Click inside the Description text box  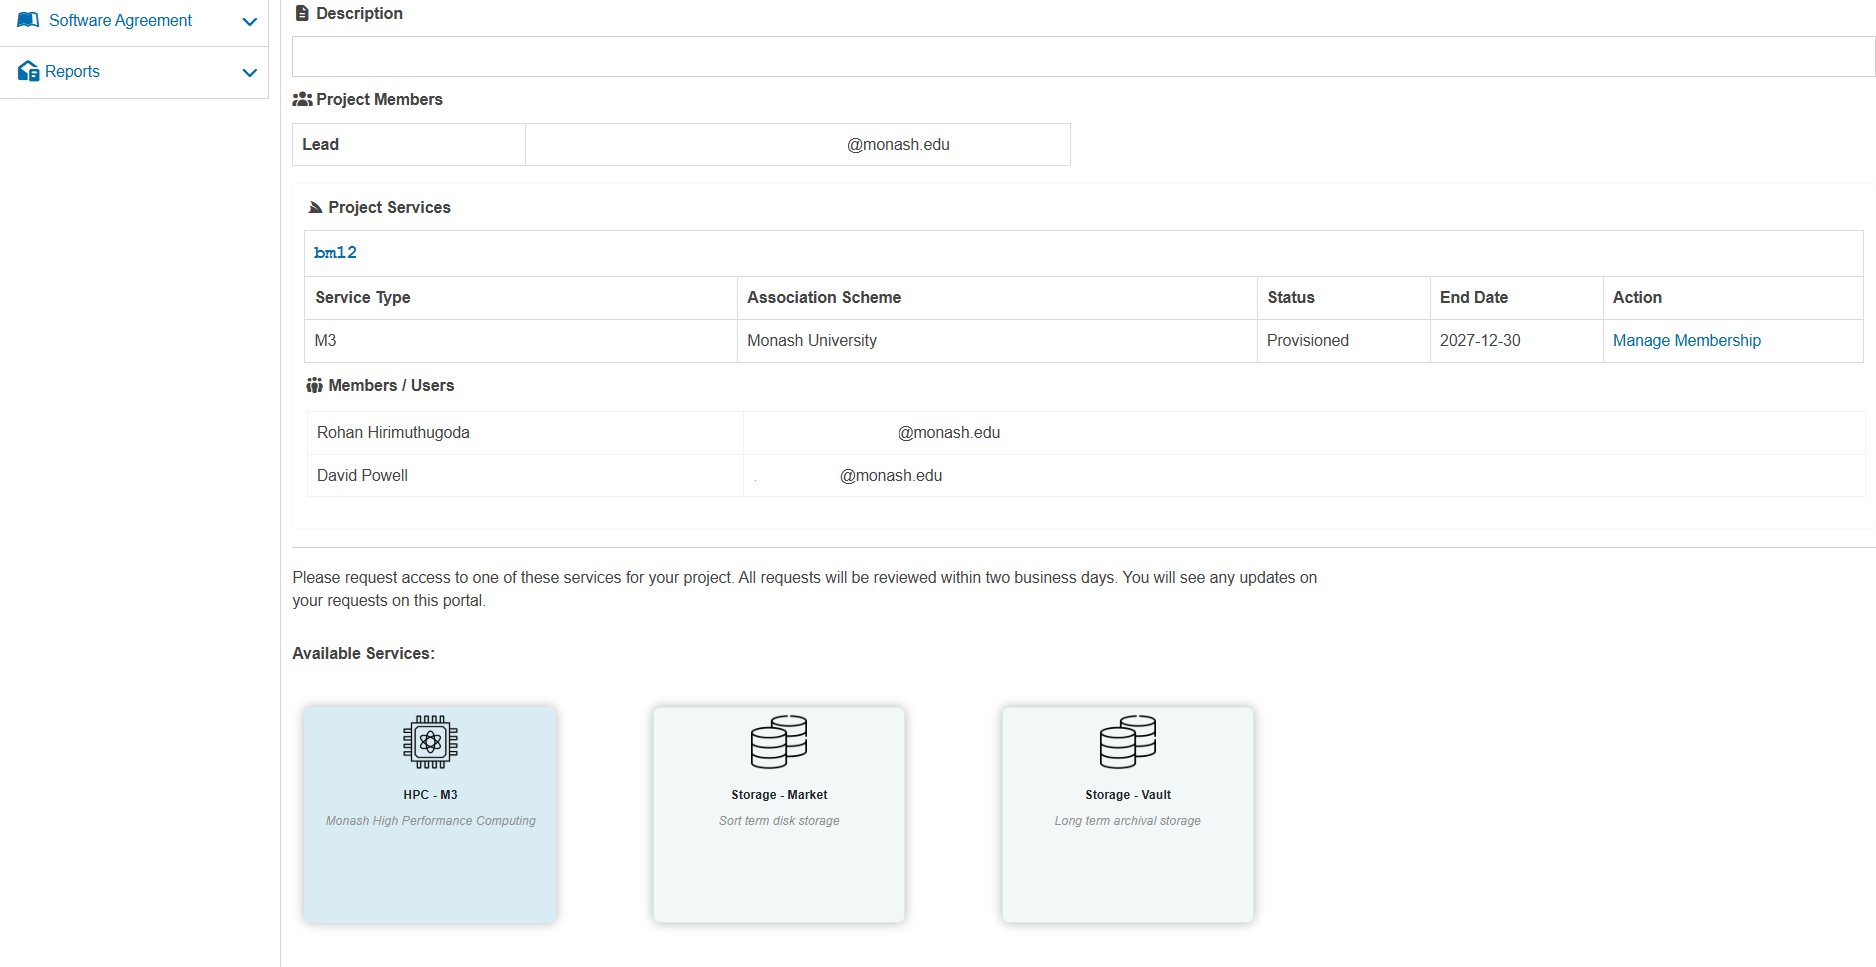(1082, 56)
